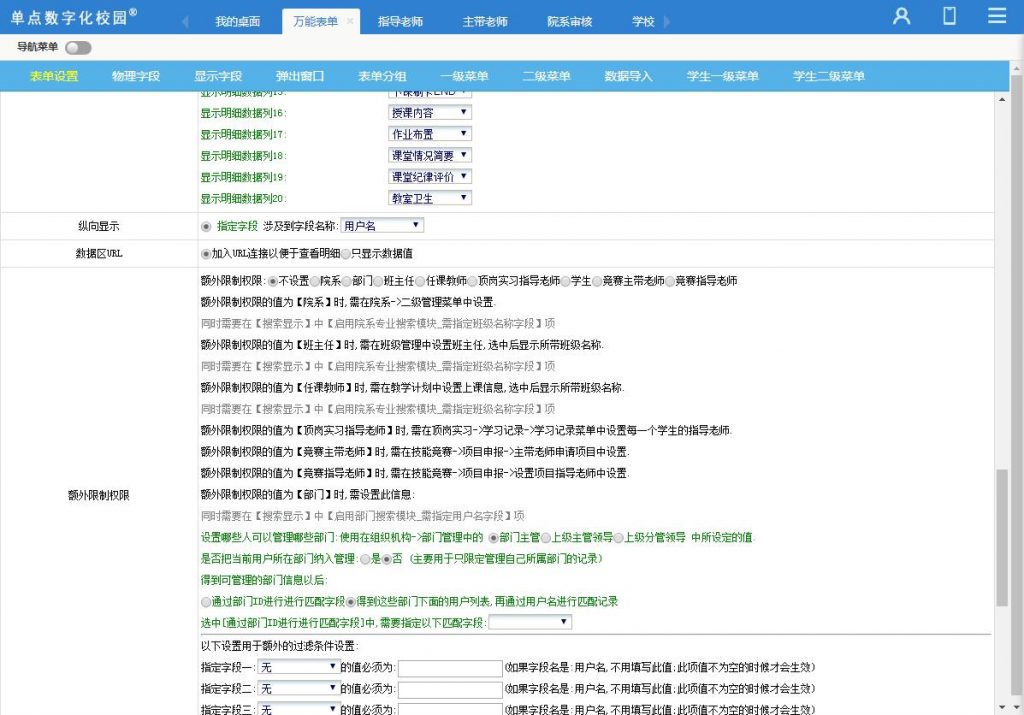Select 通过部门ID进行匹配字段 radio
The image size is (1024, 715).
point(206,602)
